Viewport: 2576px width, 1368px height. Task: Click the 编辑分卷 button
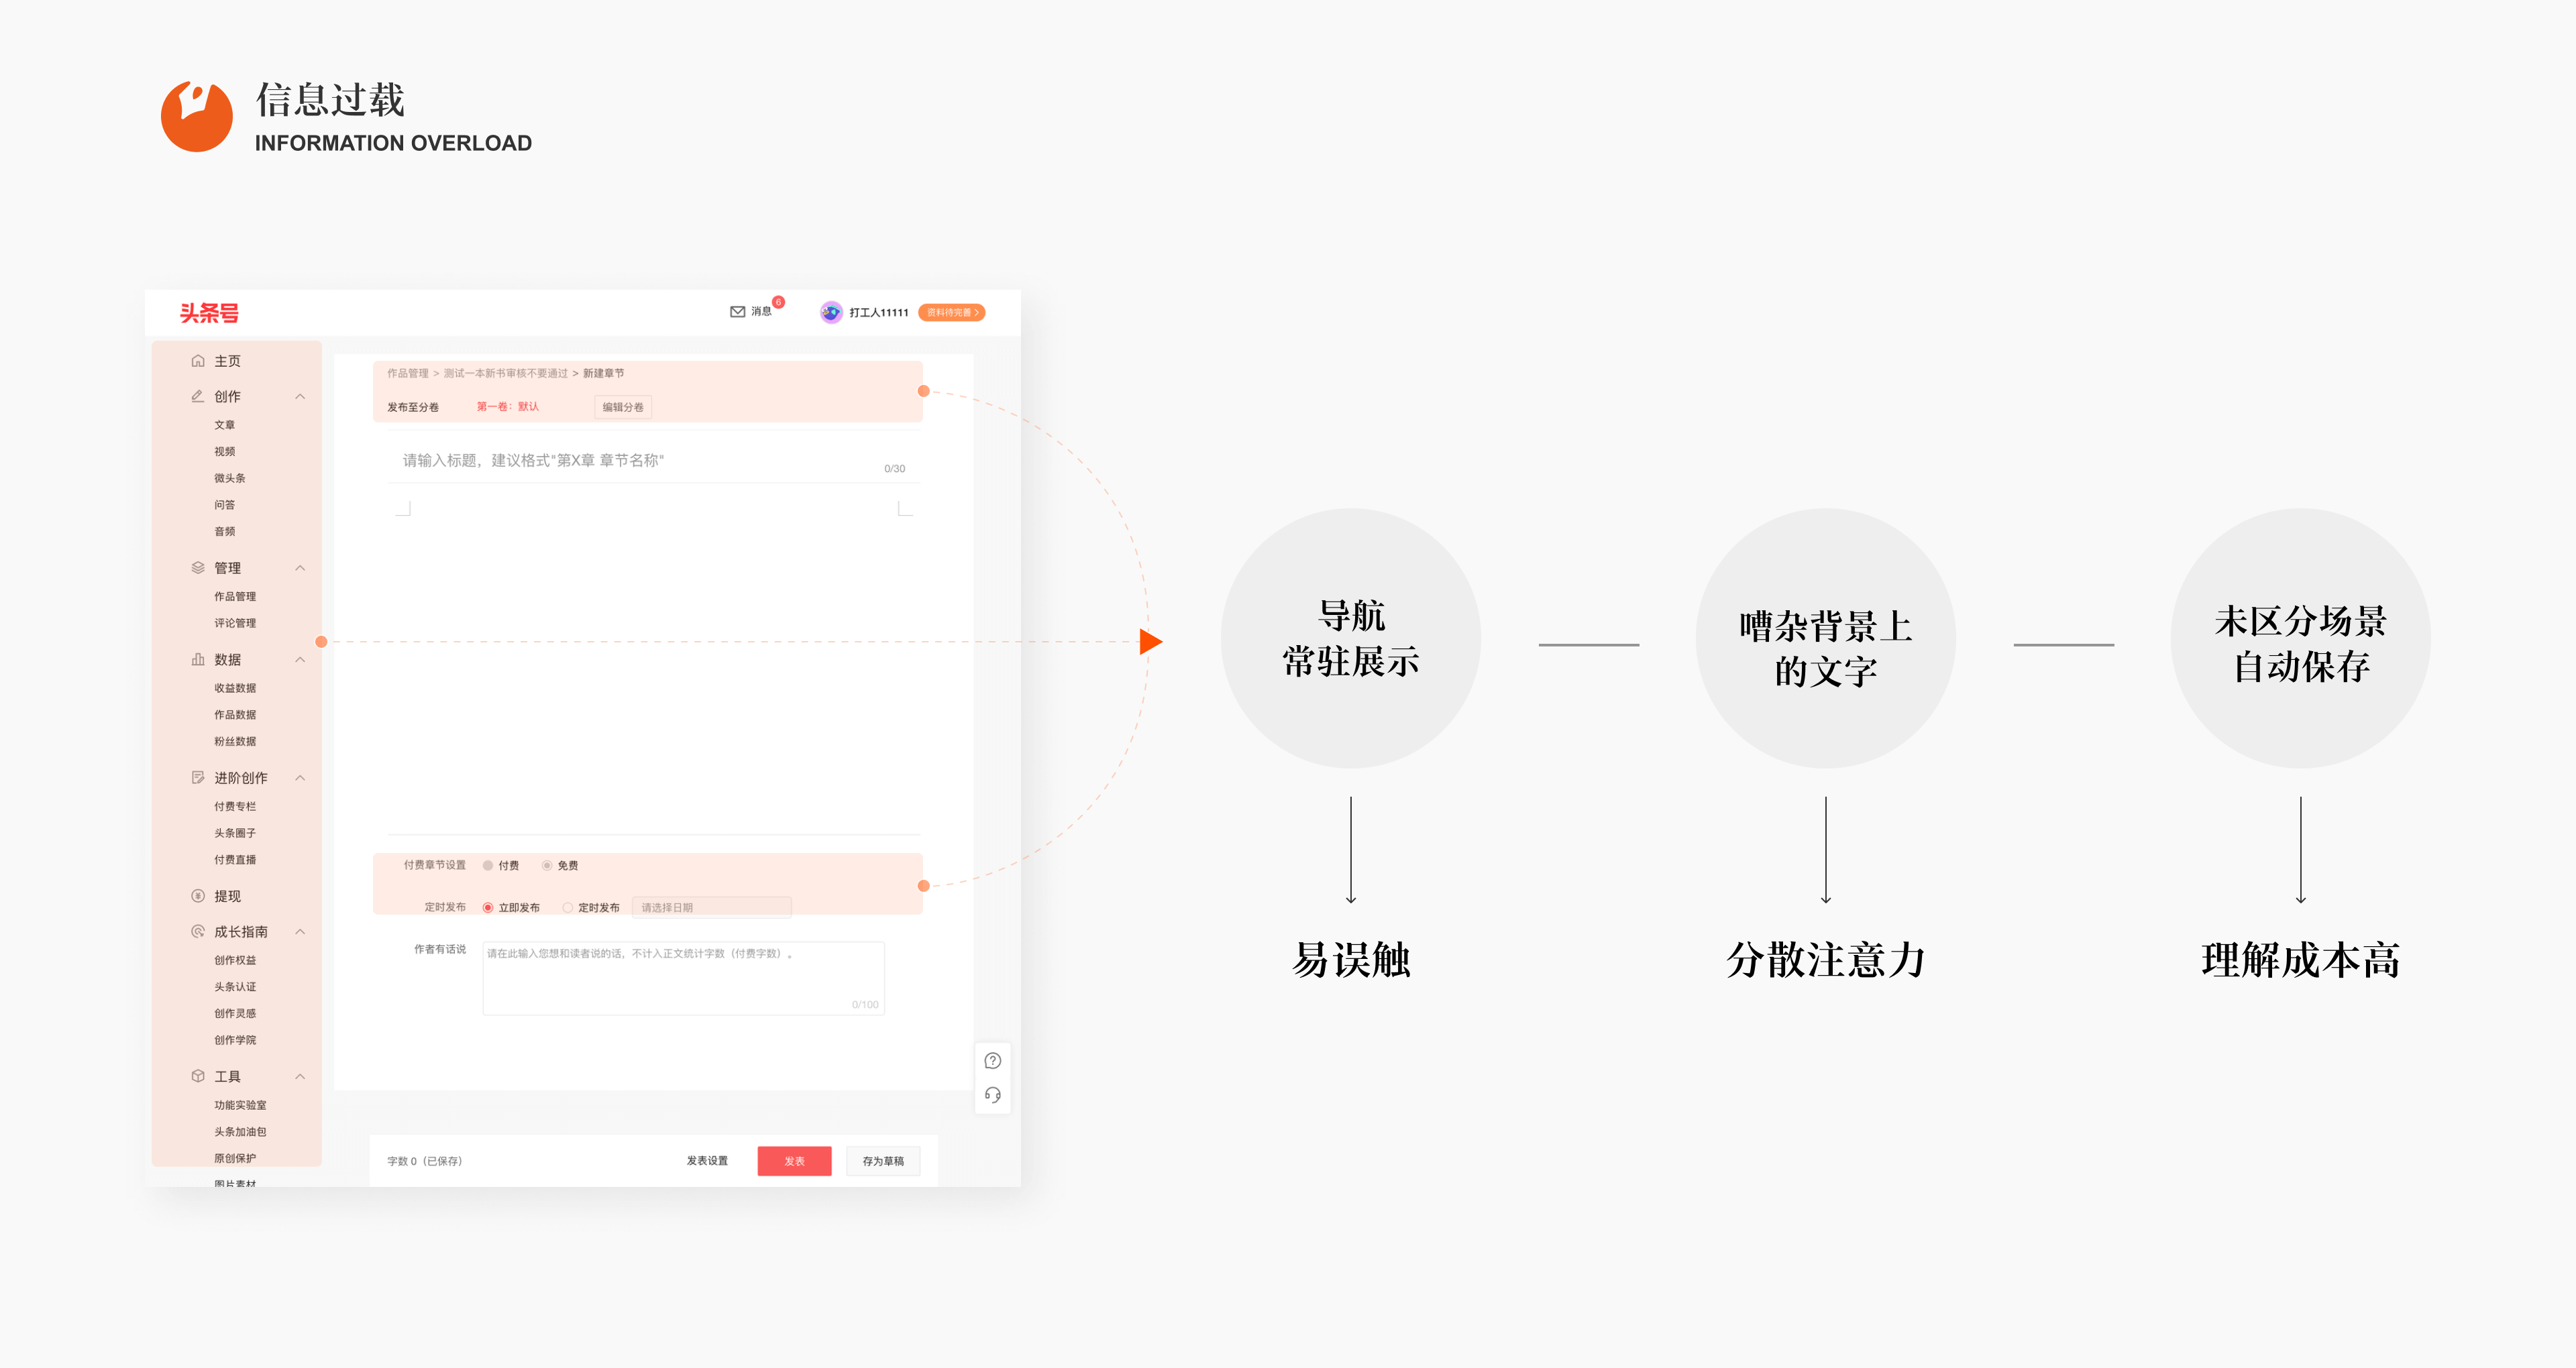coord(623,407)
